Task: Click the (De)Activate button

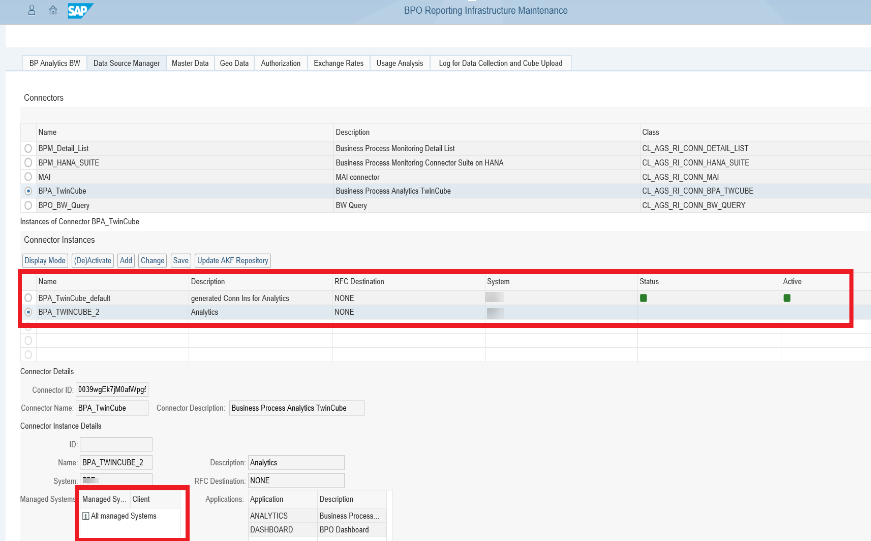Action: pyautogui.click(x=93, y=260)
